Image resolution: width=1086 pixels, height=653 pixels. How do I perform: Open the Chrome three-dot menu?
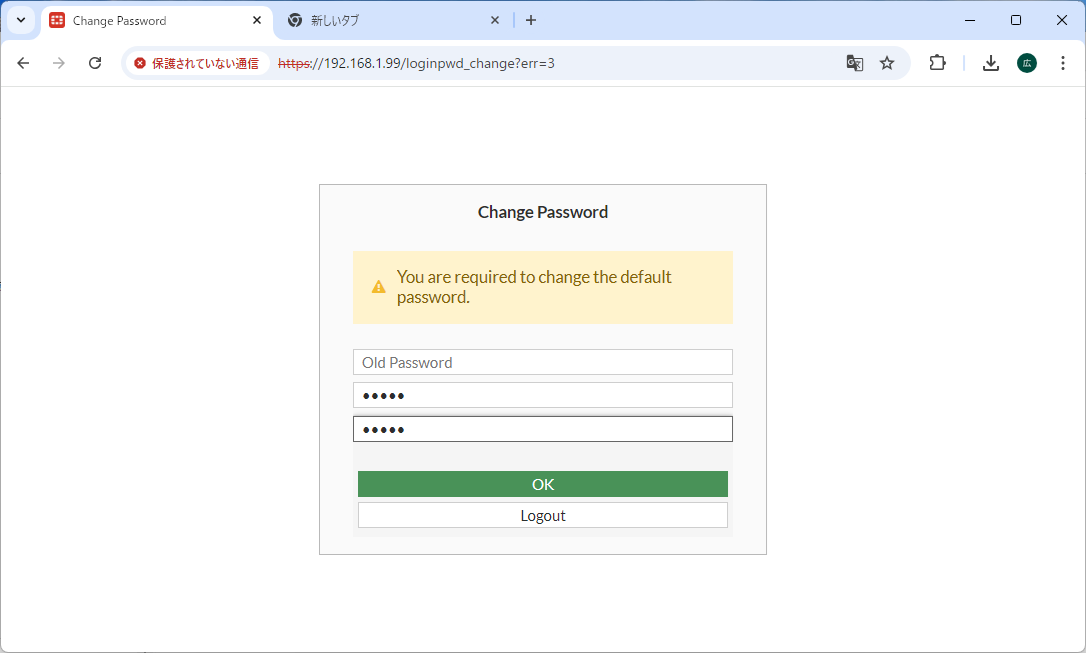tap(1062, 64)
